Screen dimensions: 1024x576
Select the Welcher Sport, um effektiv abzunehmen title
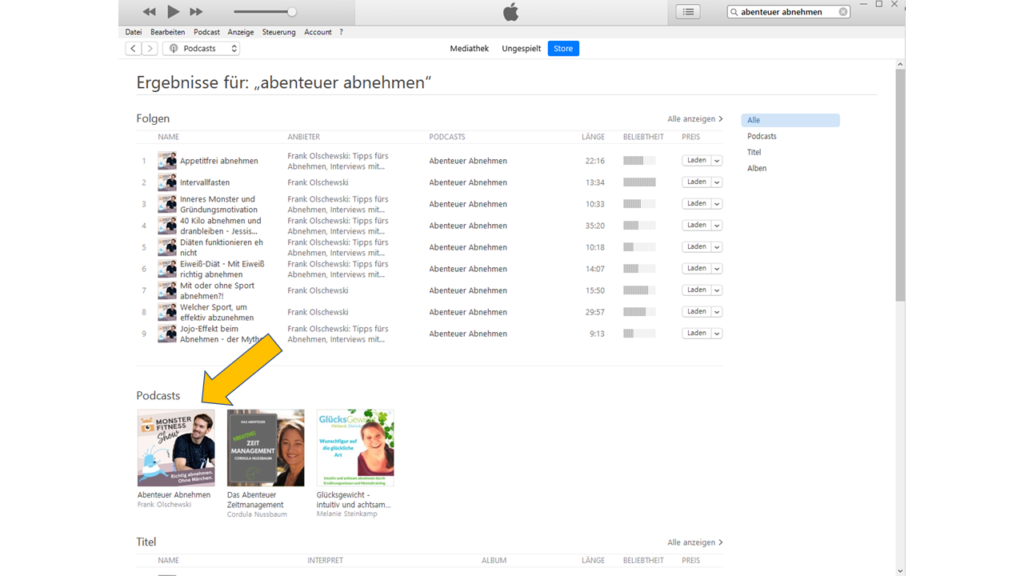[217, 312]
